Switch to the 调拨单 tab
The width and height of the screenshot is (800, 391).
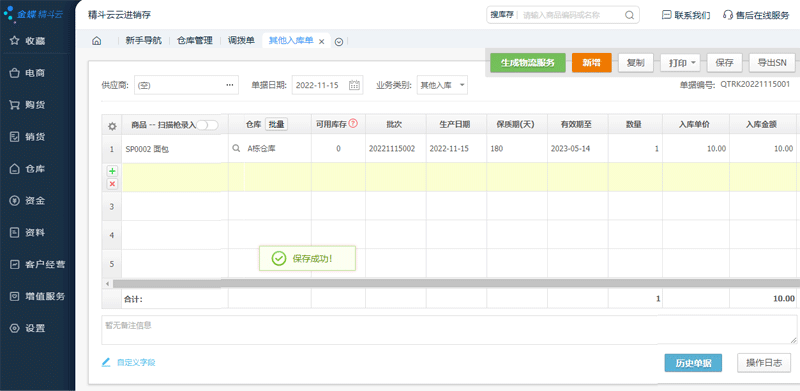[241, 41]
